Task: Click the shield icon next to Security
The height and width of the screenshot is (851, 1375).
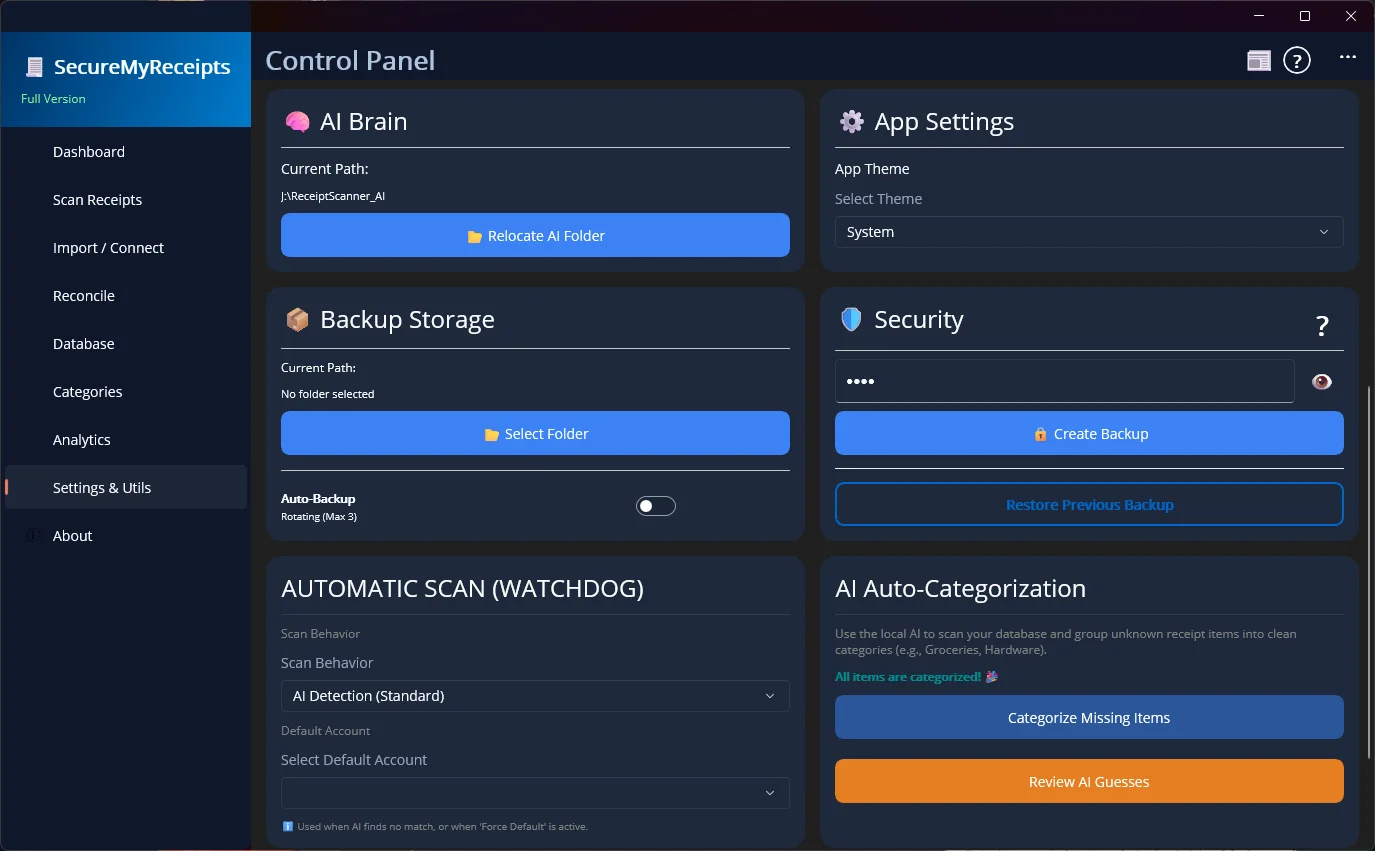Action: pos(851,320)
